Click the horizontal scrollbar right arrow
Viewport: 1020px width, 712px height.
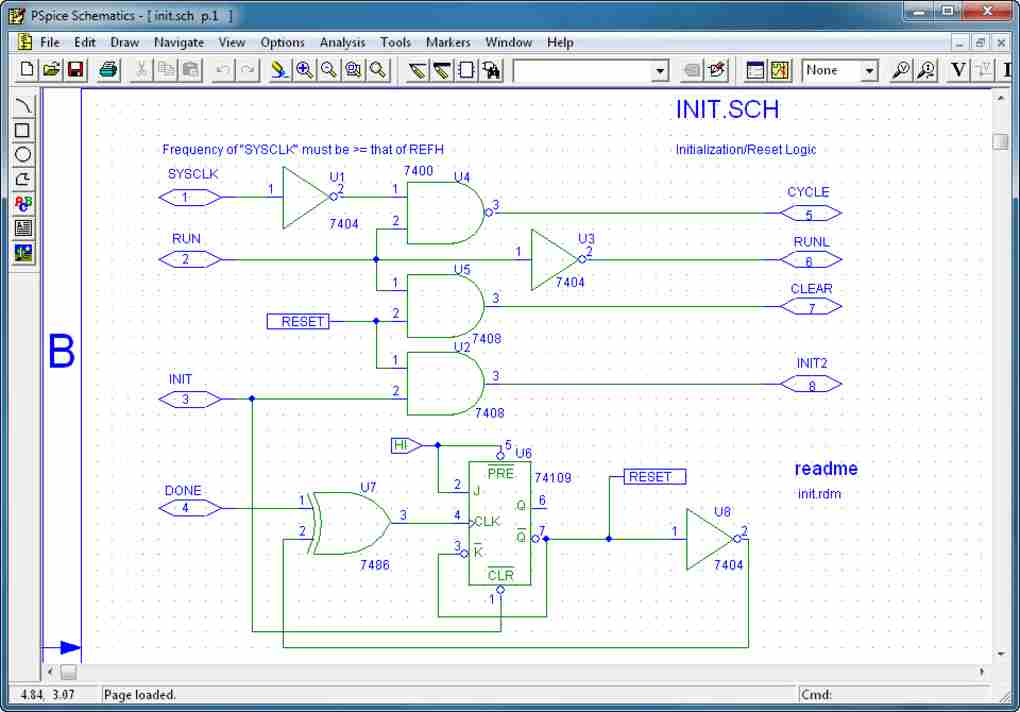(981, 672)
